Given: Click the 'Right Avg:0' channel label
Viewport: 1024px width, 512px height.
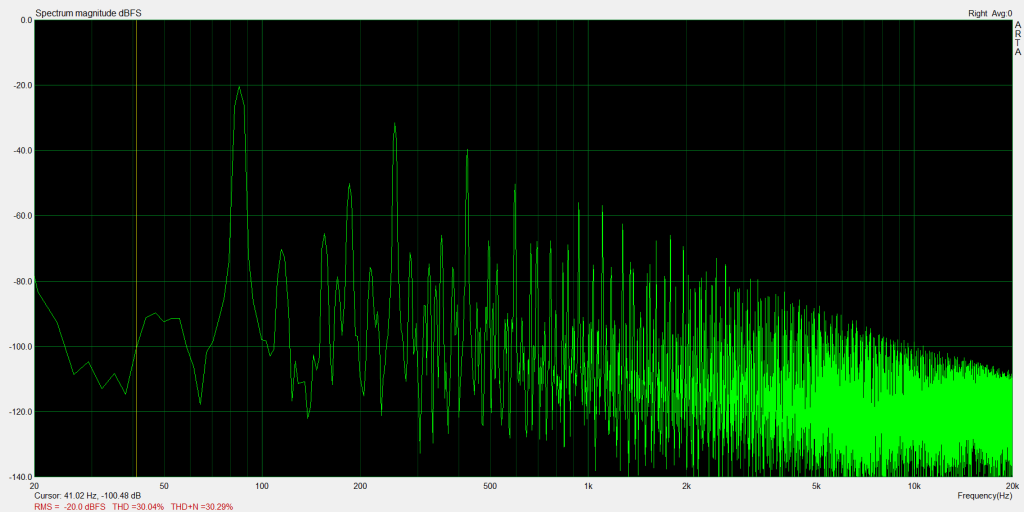Looking at the screenshot, I should click(990, 13).
